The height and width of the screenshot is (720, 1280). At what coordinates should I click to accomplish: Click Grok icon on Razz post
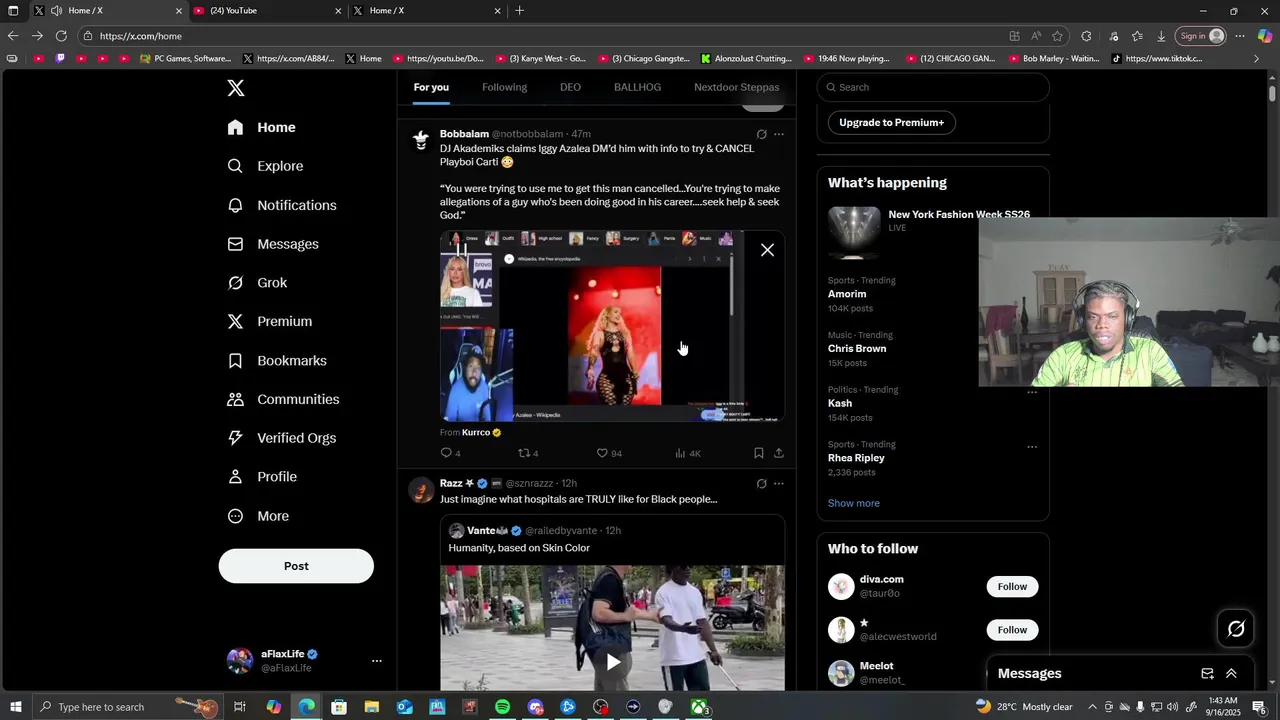(x=761, y=484)
